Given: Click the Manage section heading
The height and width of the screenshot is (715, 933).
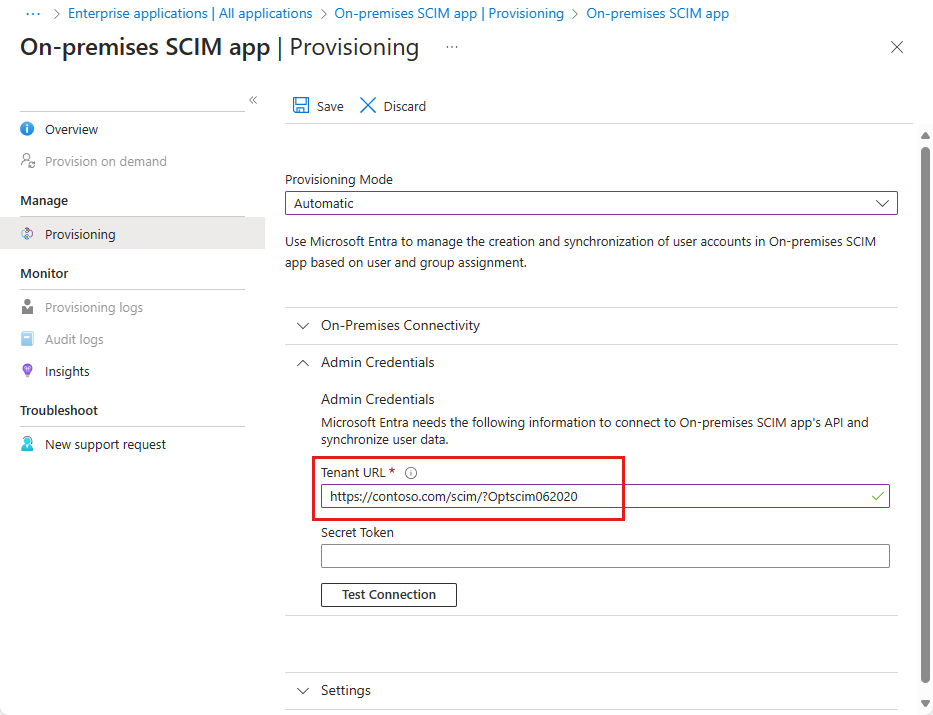Looking at the screenshot, I should pos(44,200).
